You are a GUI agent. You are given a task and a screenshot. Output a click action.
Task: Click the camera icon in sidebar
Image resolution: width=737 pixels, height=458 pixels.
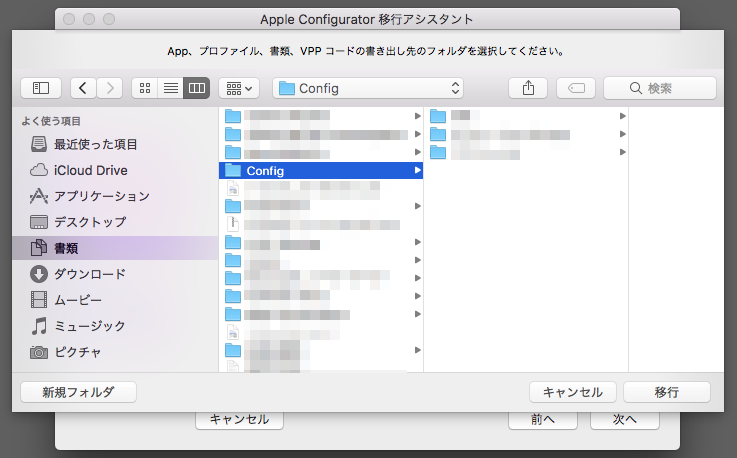pos(39,352)
